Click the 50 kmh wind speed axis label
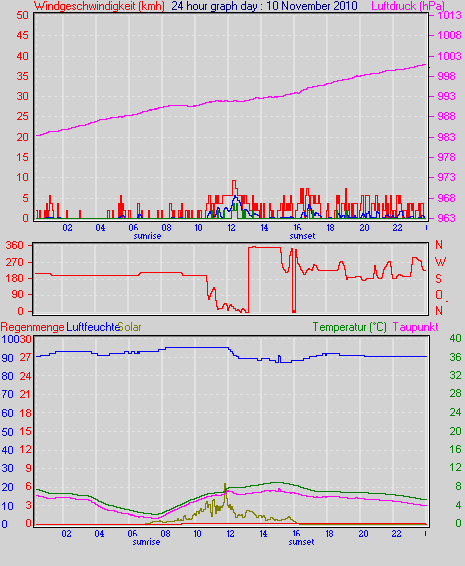The image size is (465, 566). click(22, 15)
